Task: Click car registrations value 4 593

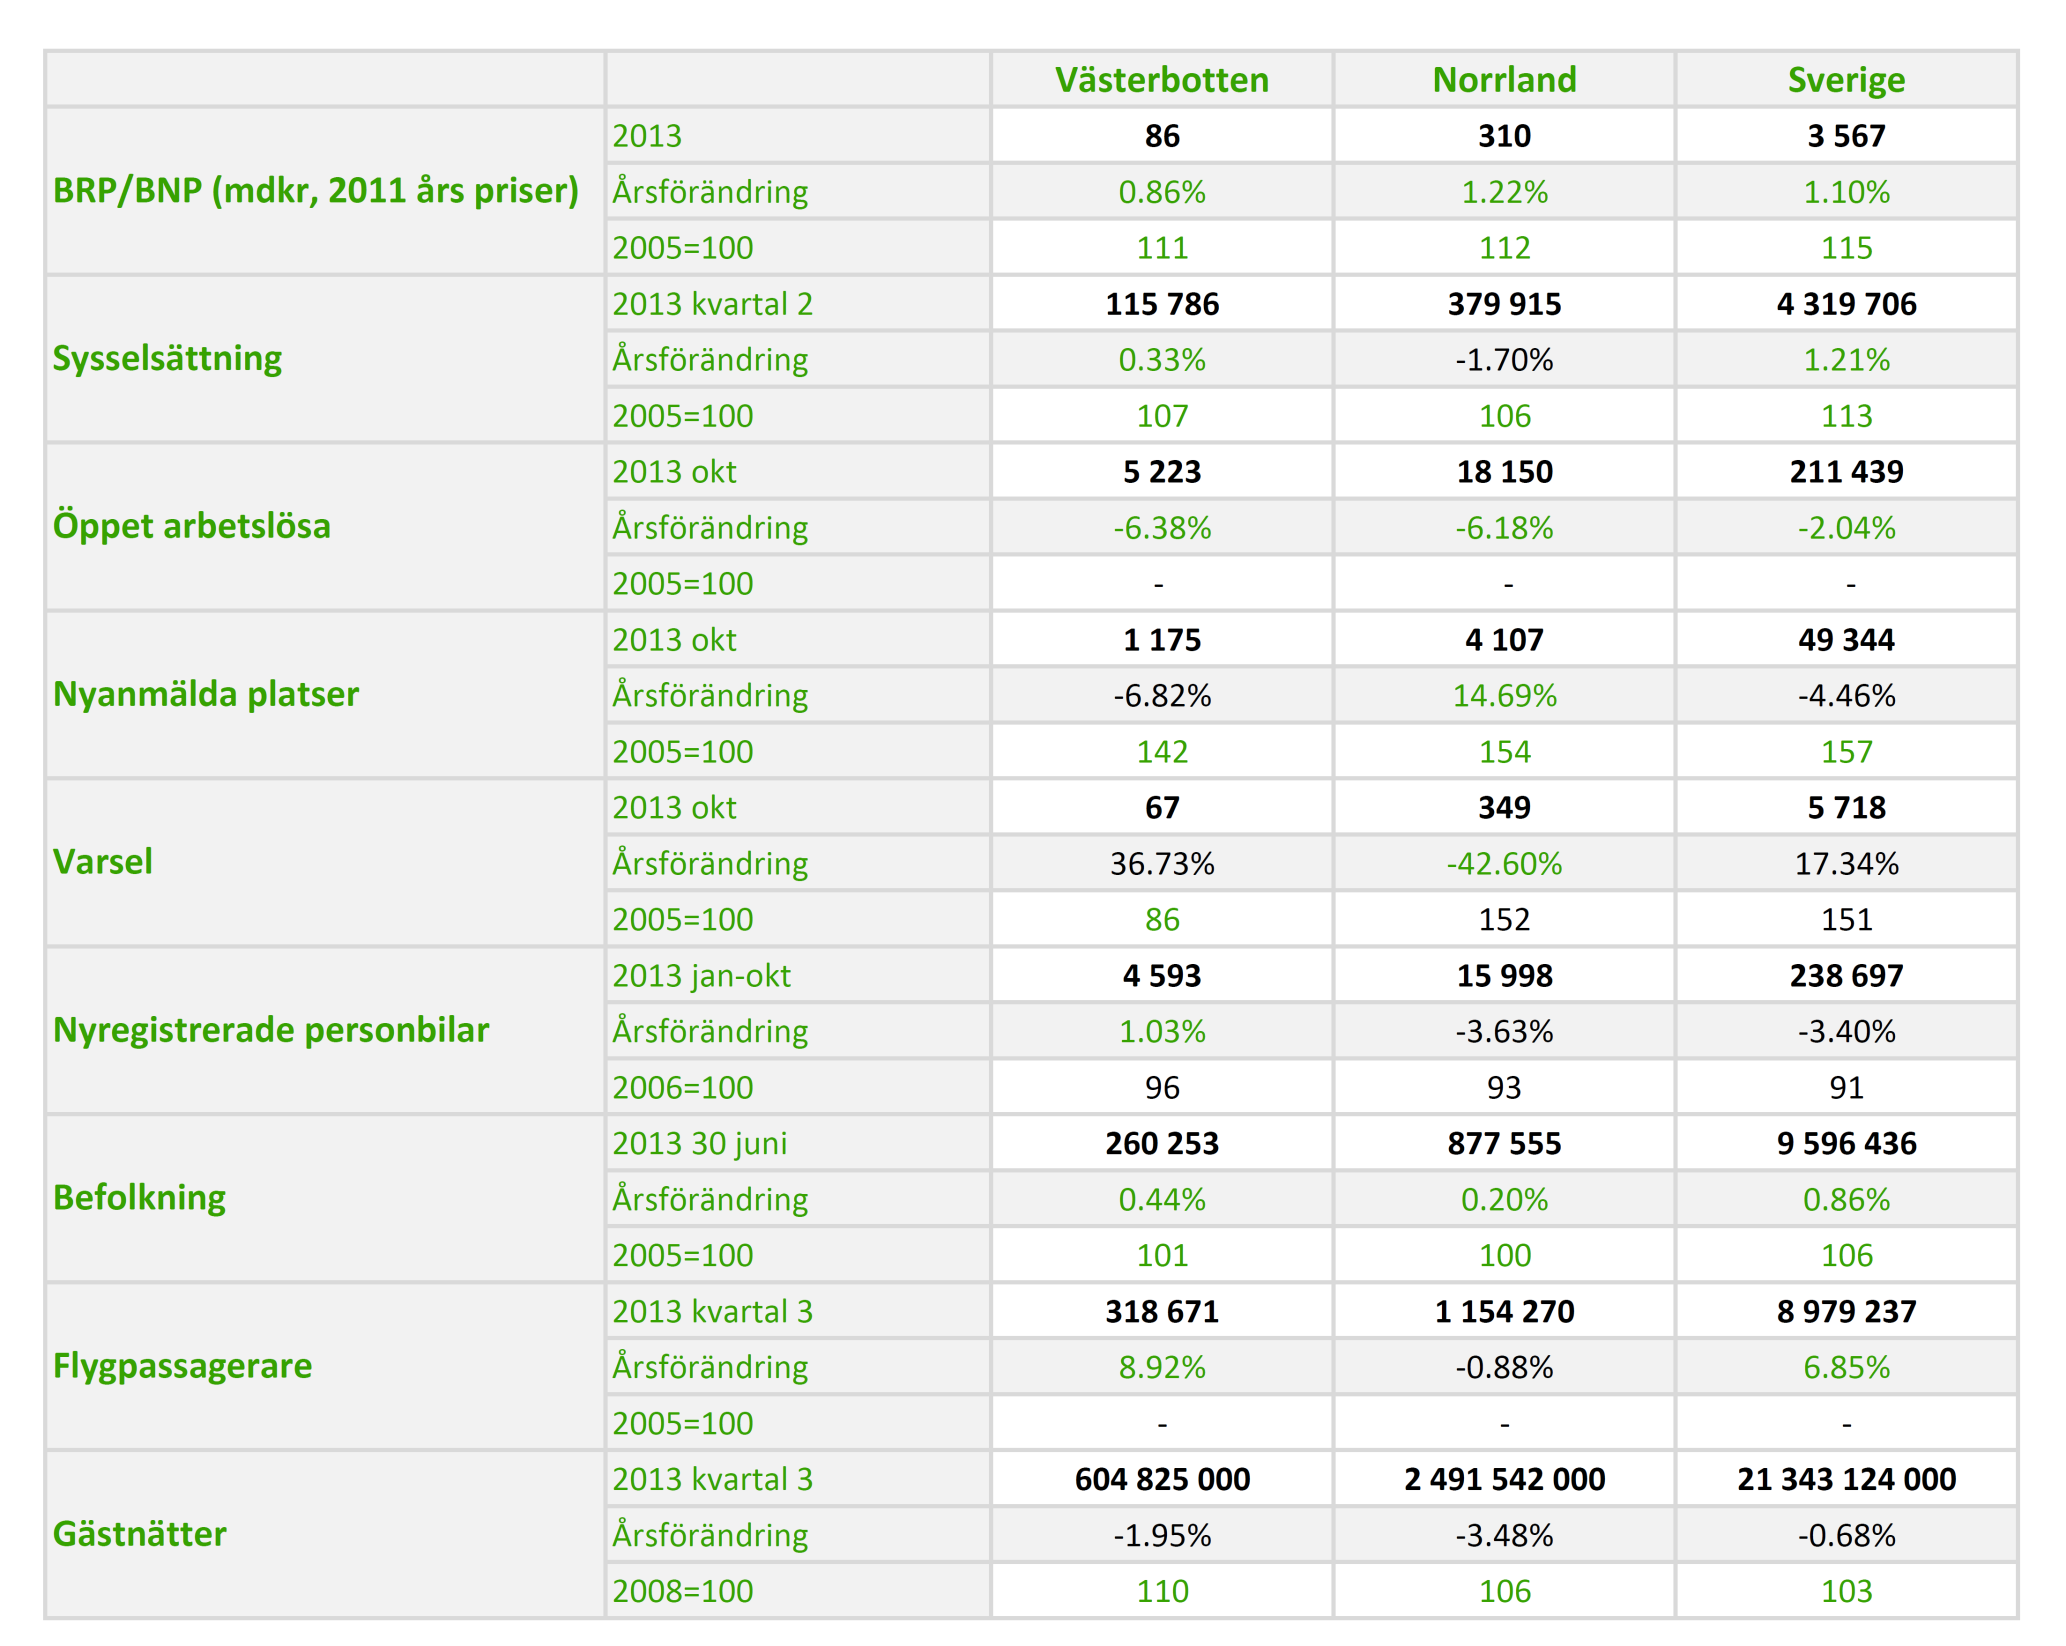Action: click(x=1162, y=976)
